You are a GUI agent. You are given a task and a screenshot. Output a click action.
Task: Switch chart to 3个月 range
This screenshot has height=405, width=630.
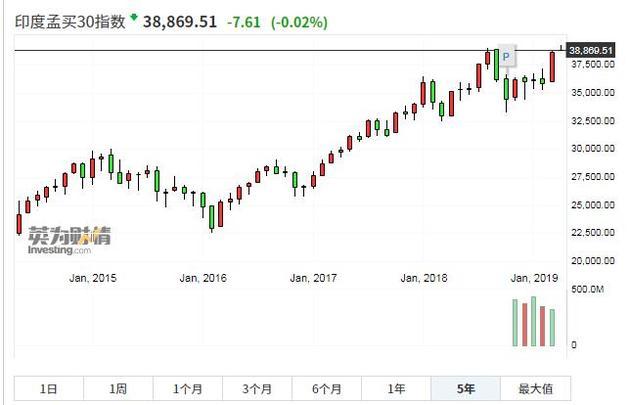click(257, 389)
